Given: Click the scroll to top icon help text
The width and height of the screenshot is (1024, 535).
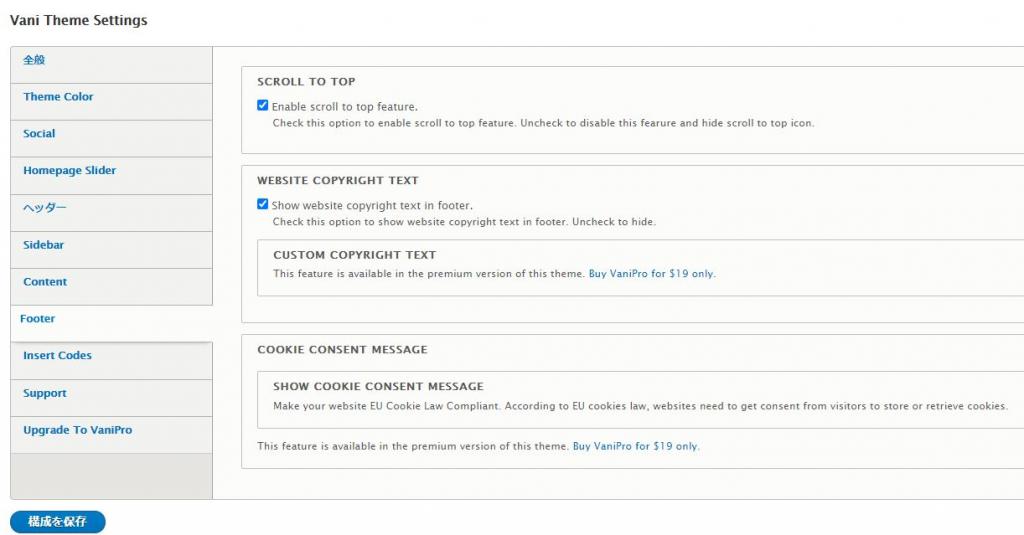Looking at the screenshot, I should [x=543, y=123].
